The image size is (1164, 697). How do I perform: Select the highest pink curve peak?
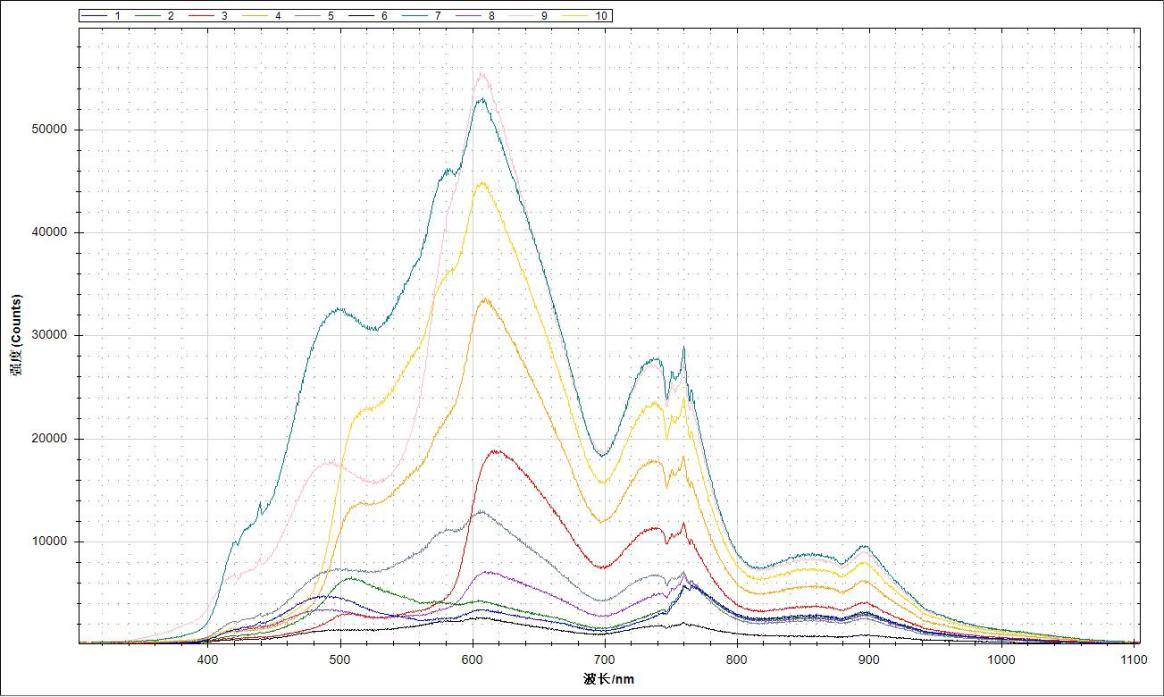pos(483,74)
